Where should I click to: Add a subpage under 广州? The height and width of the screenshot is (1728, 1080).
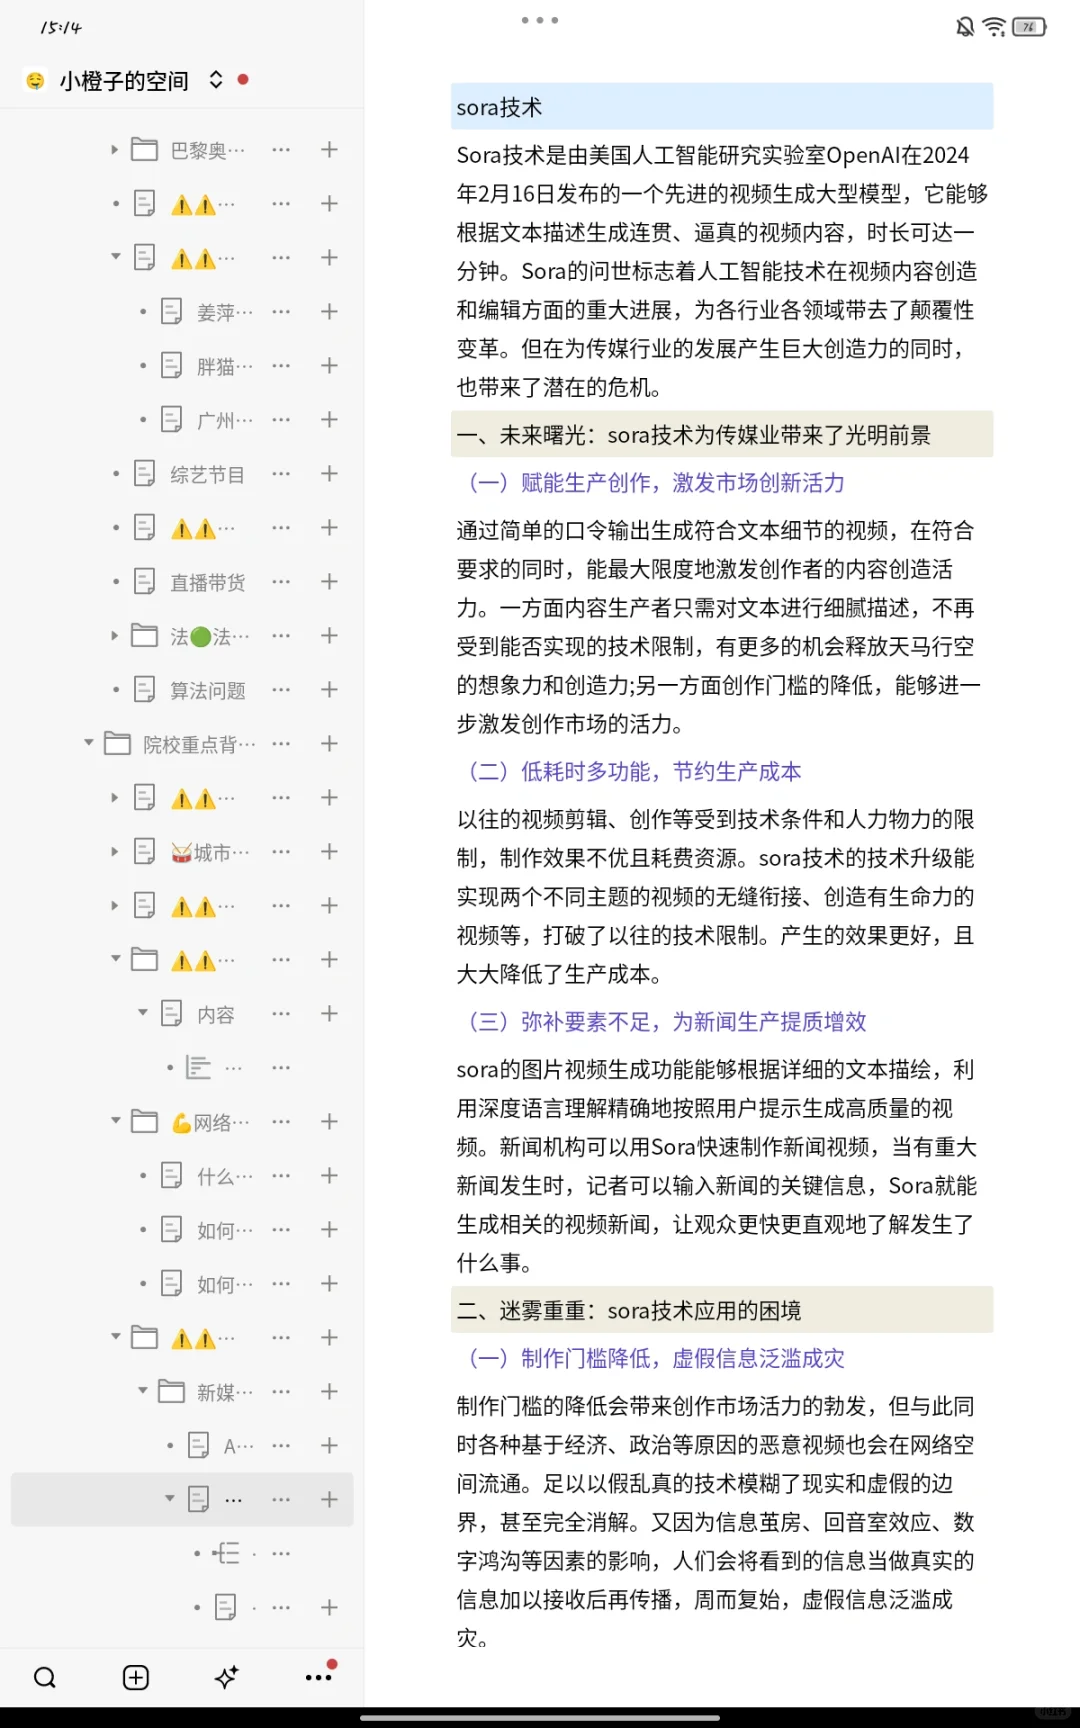pyautogui.click(x=329, y=420)
